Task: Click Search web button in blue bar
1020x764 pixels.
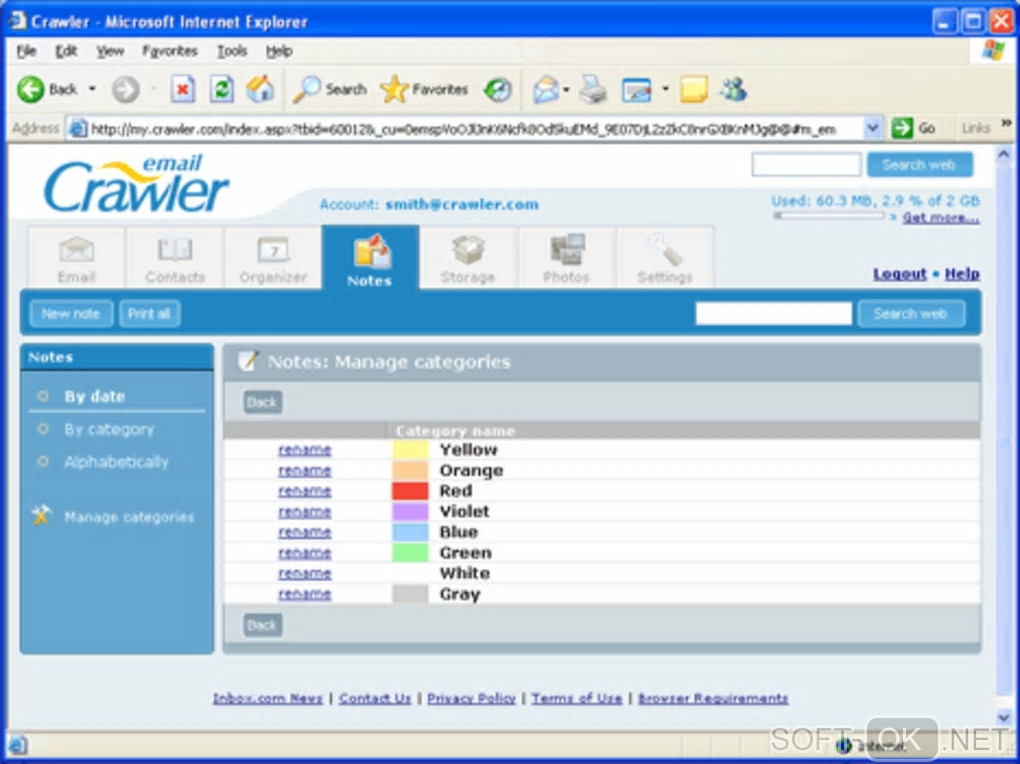Action: click(x=911, y=314)
